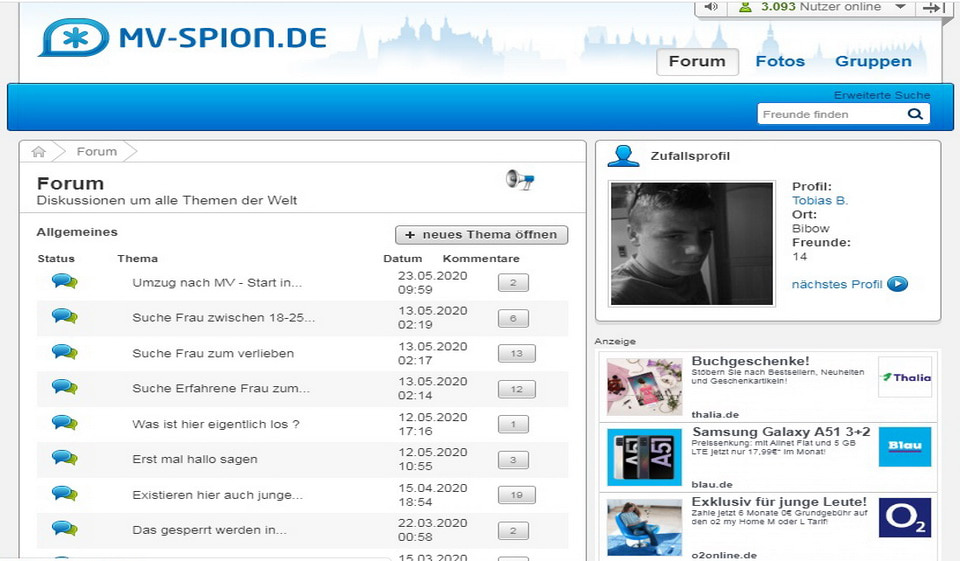Open thread 'Was ist hier eigentlich los ?'
This screenshot has width=960, height=561.
(x=216, y=424)
